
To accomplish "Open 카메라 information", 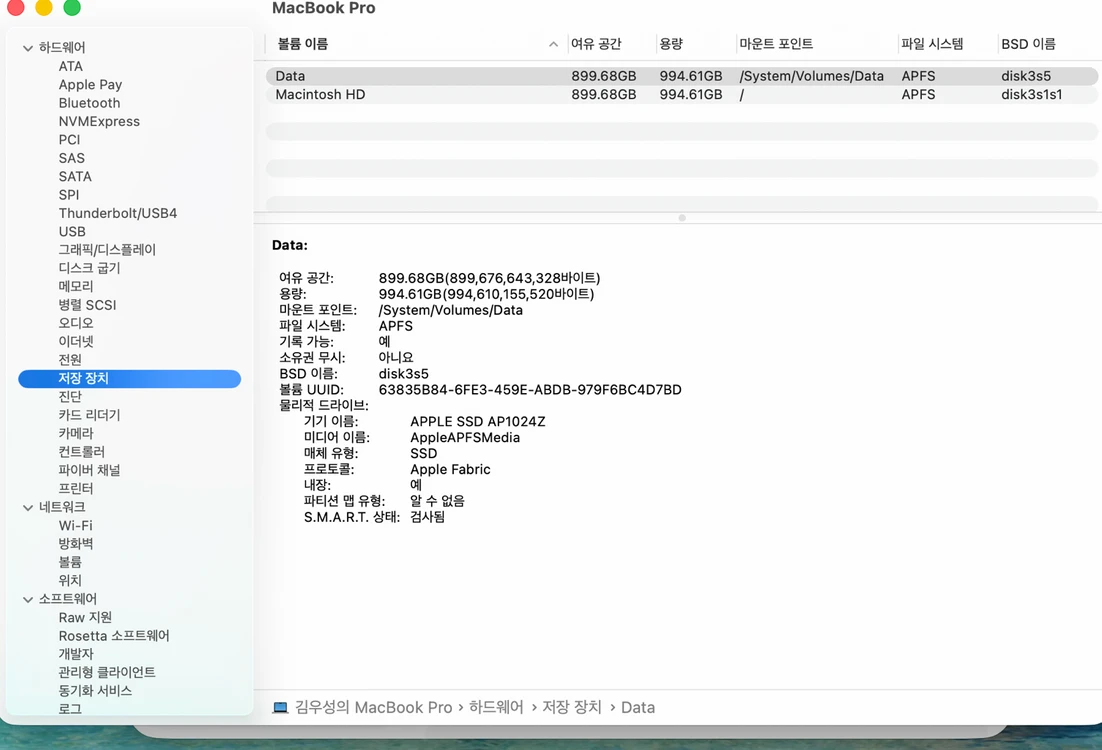I will [76, 433].
